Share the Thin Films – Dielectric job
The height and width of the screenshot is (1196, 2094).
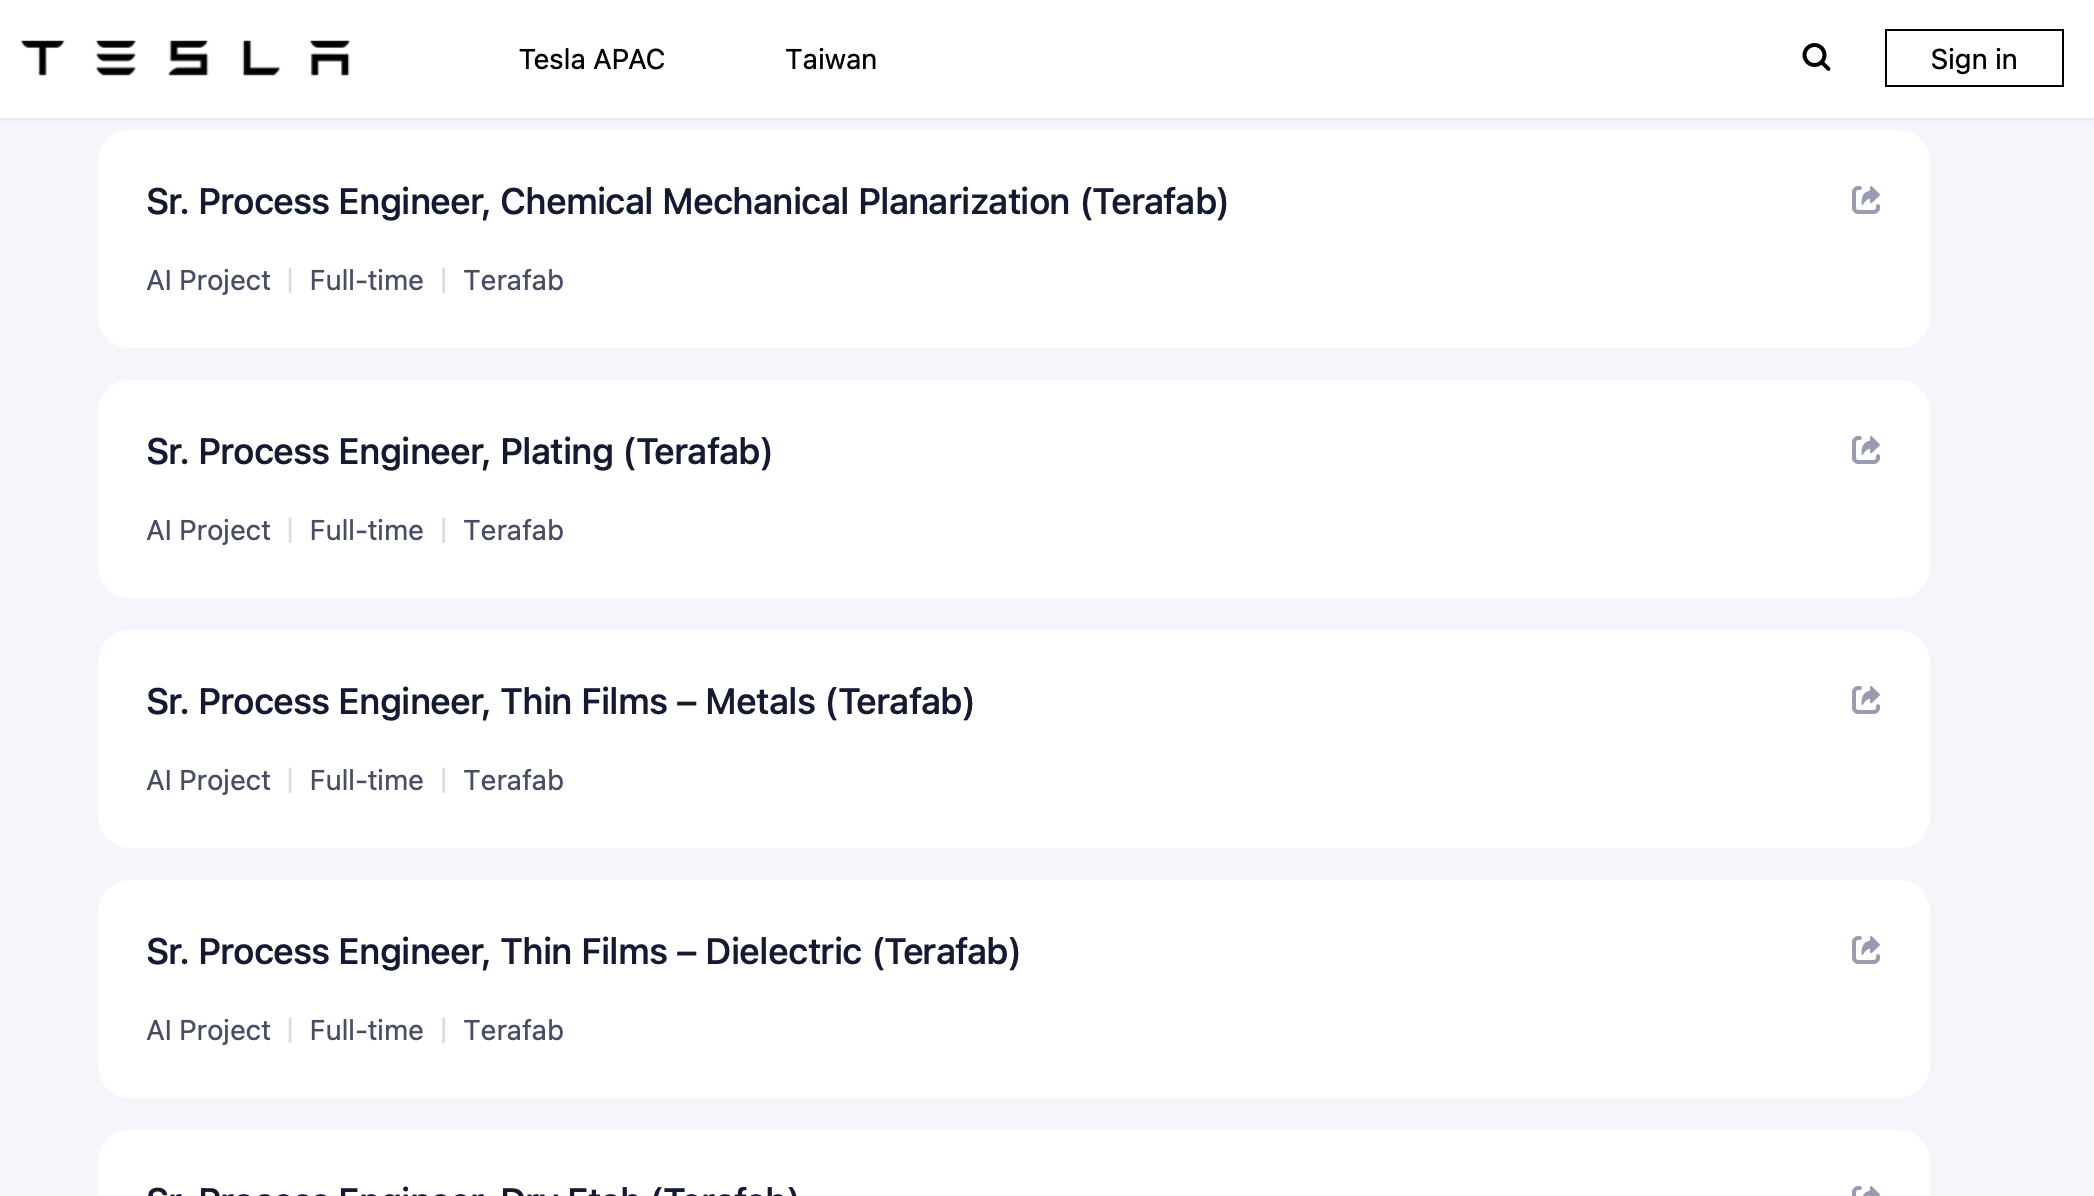coord(1865,950)
